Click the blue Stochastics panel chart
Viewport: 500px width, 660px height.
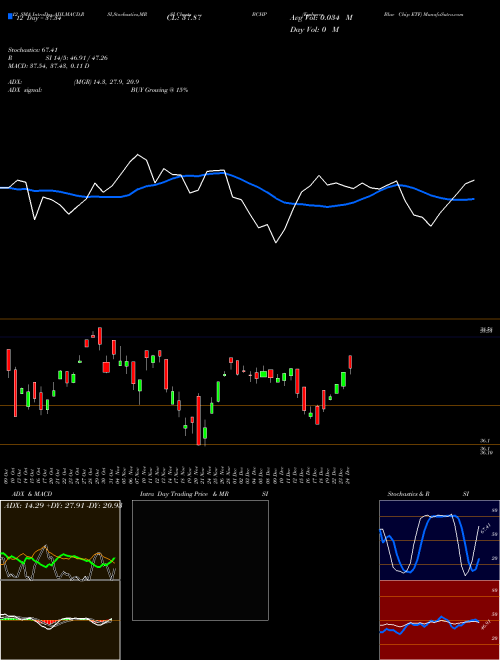tap(439, 540)
